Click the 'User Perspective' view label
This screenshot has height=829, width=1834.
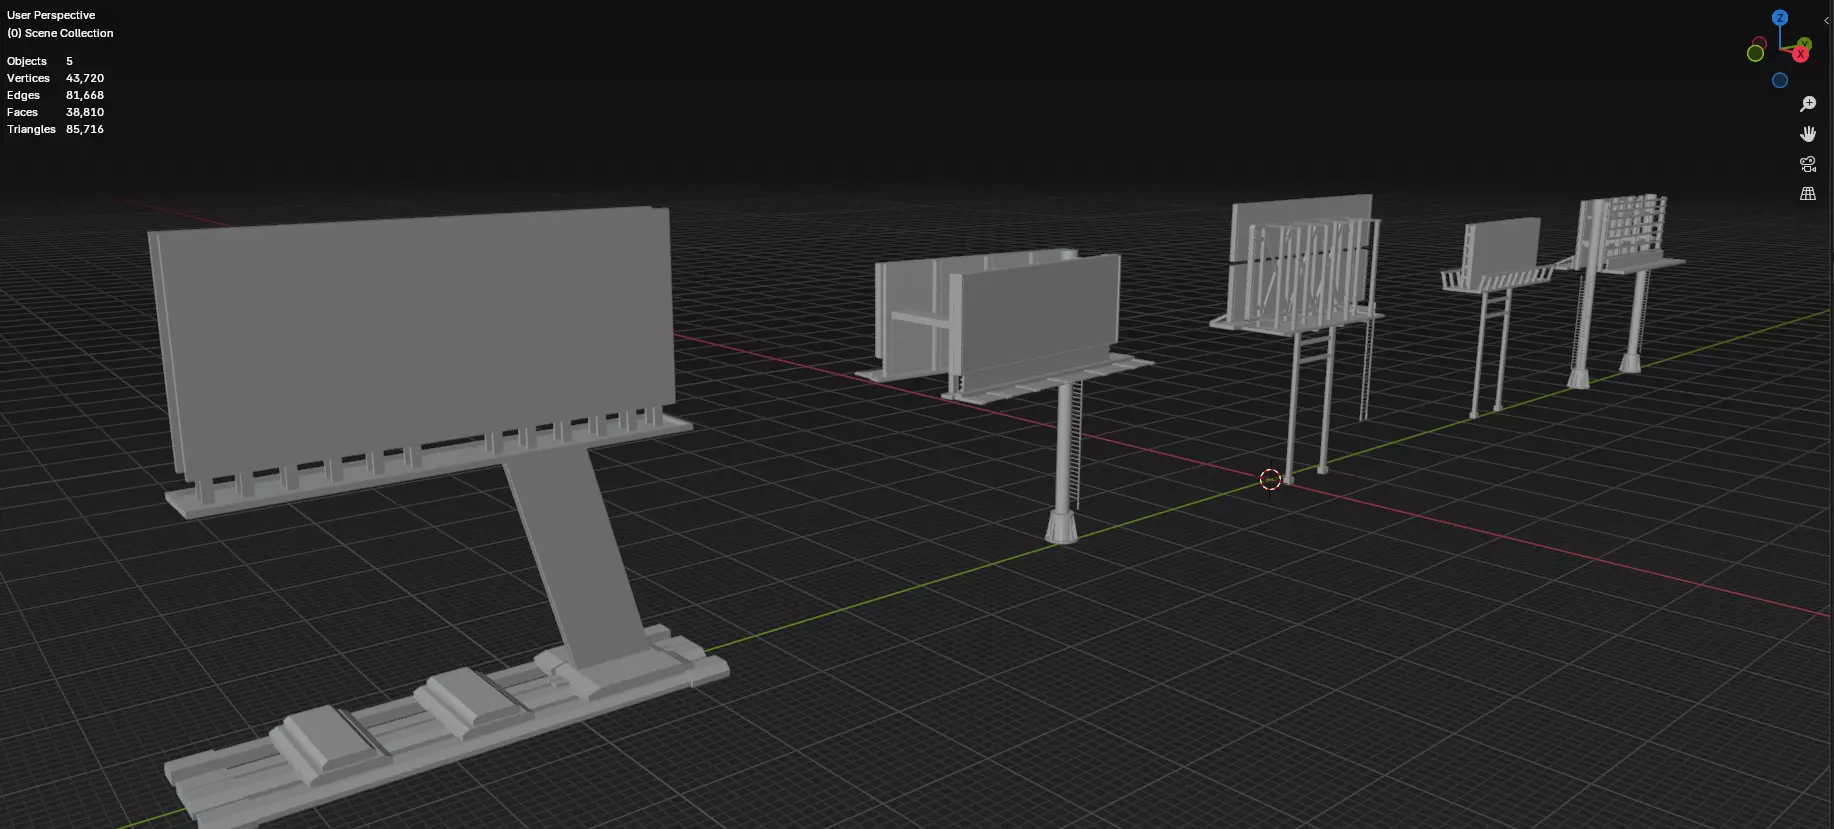click(x=51, y=15)
